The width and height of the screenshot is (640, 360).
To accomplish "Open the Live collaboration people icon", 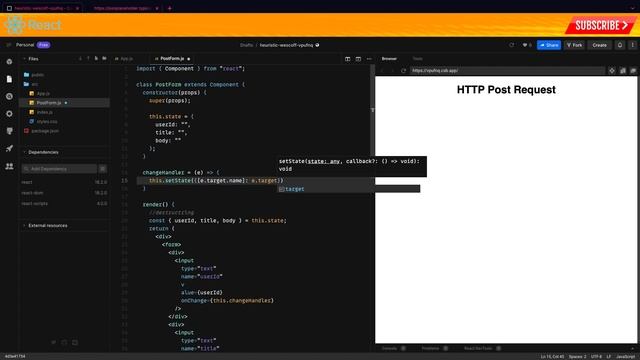I will click(x=9, y=166).
